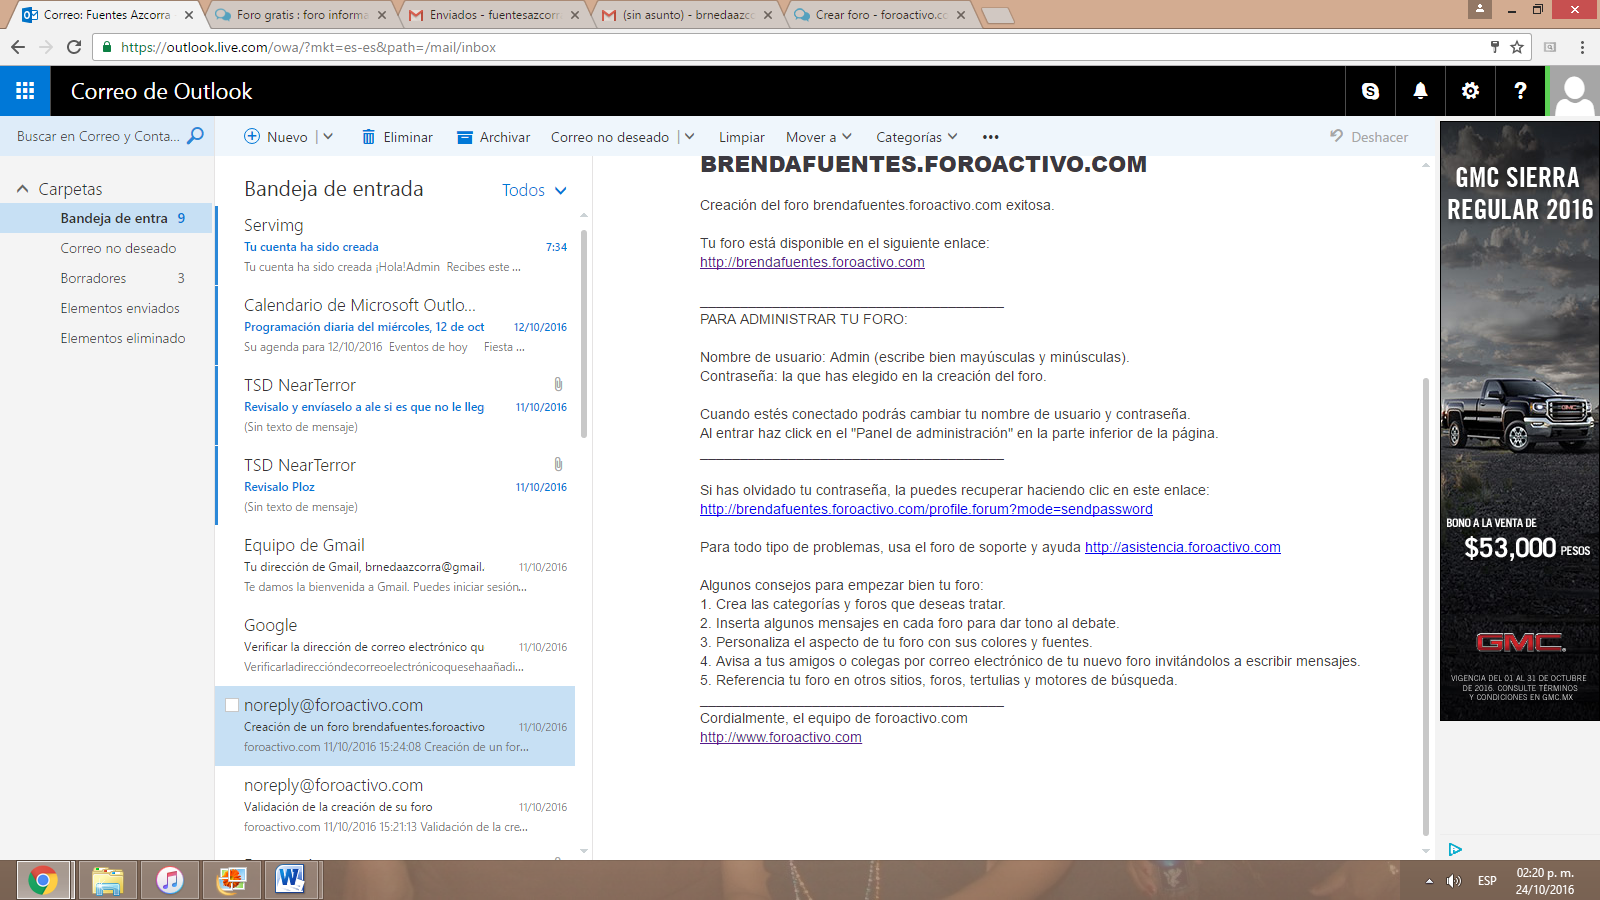Image resolution: width=1600 pixels, height=900 pixels.
Task: Click the message list scrollbar
Action: [x=584, y=334]
